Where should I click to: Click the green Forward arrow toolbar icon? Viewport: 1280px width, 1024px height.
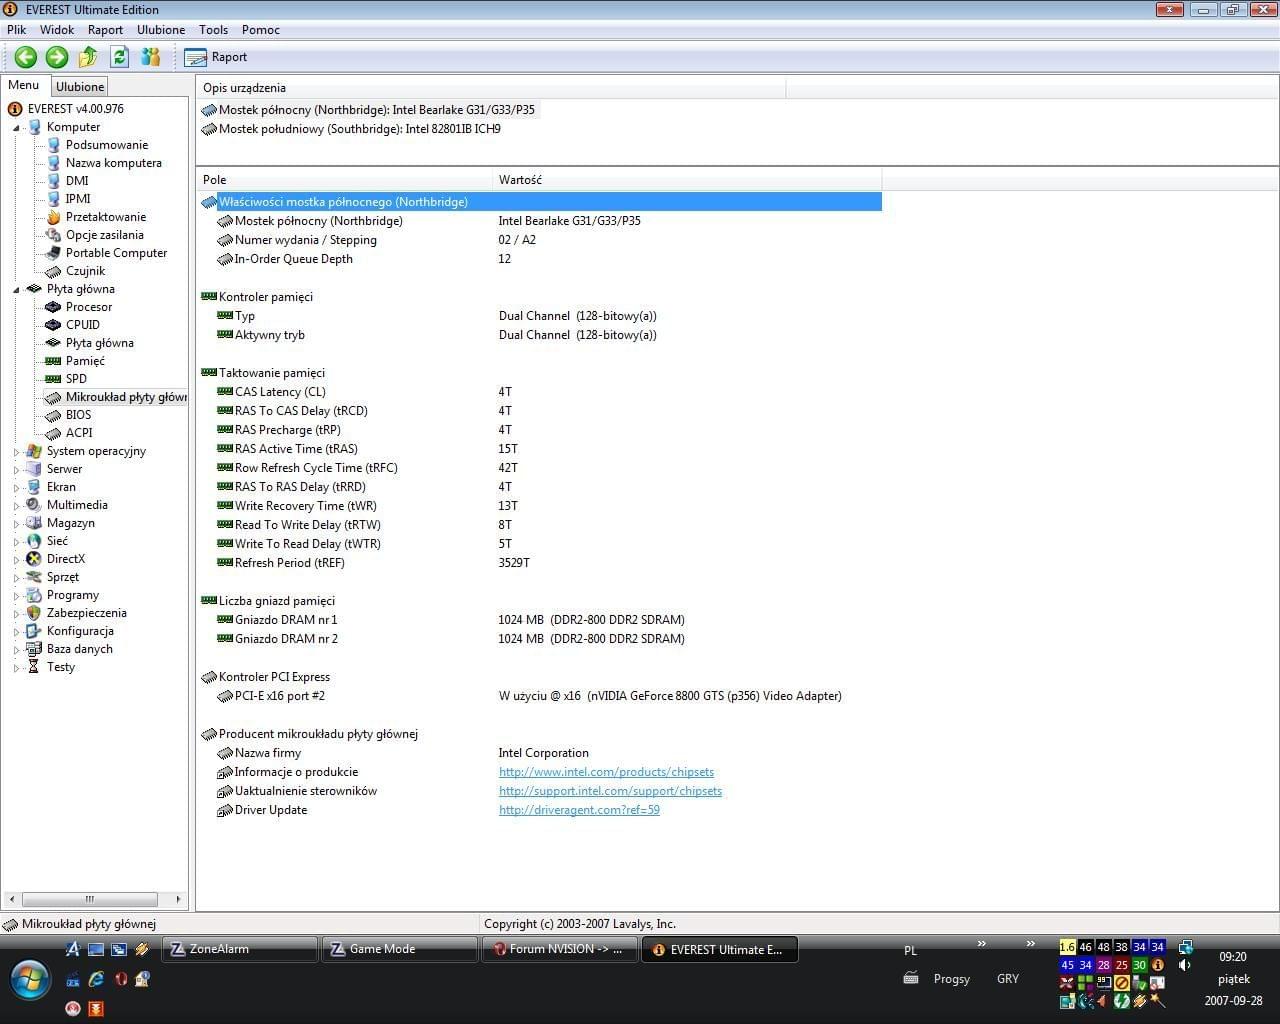point(57,57)
